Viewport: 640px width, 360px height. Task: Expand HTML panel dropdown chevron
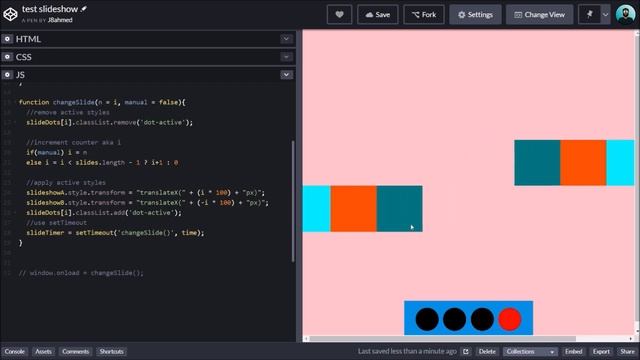coord(286,39)
